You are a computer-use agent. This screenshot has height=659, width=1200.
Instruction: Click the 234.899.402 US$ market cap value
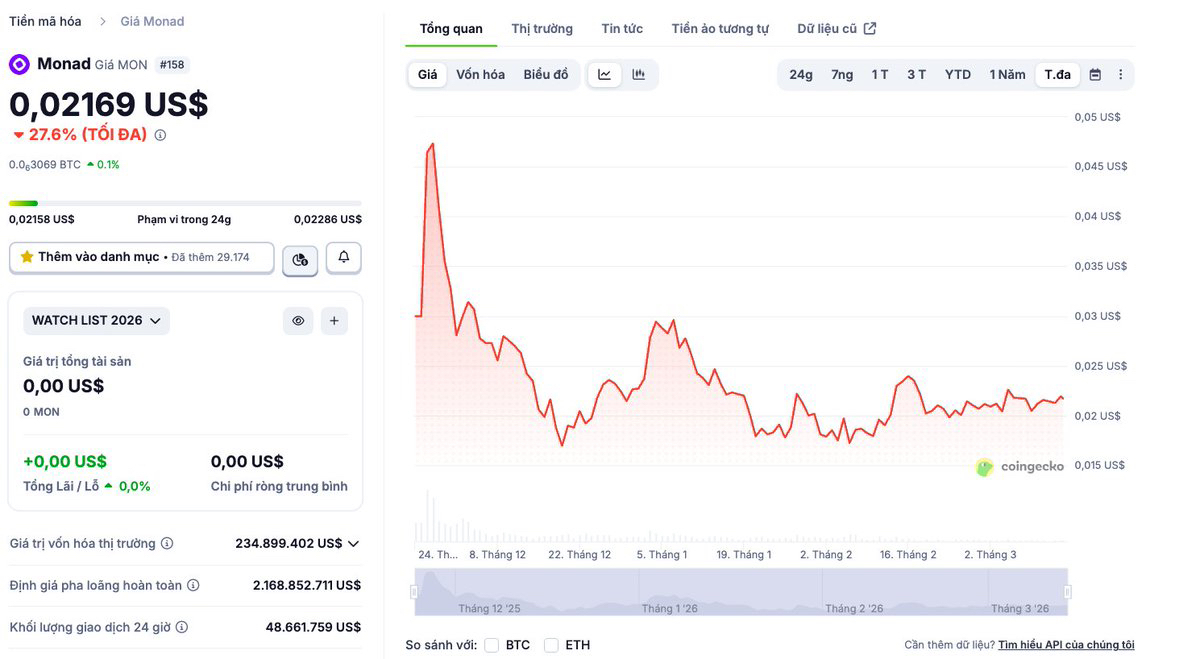(x=289, y=544)
